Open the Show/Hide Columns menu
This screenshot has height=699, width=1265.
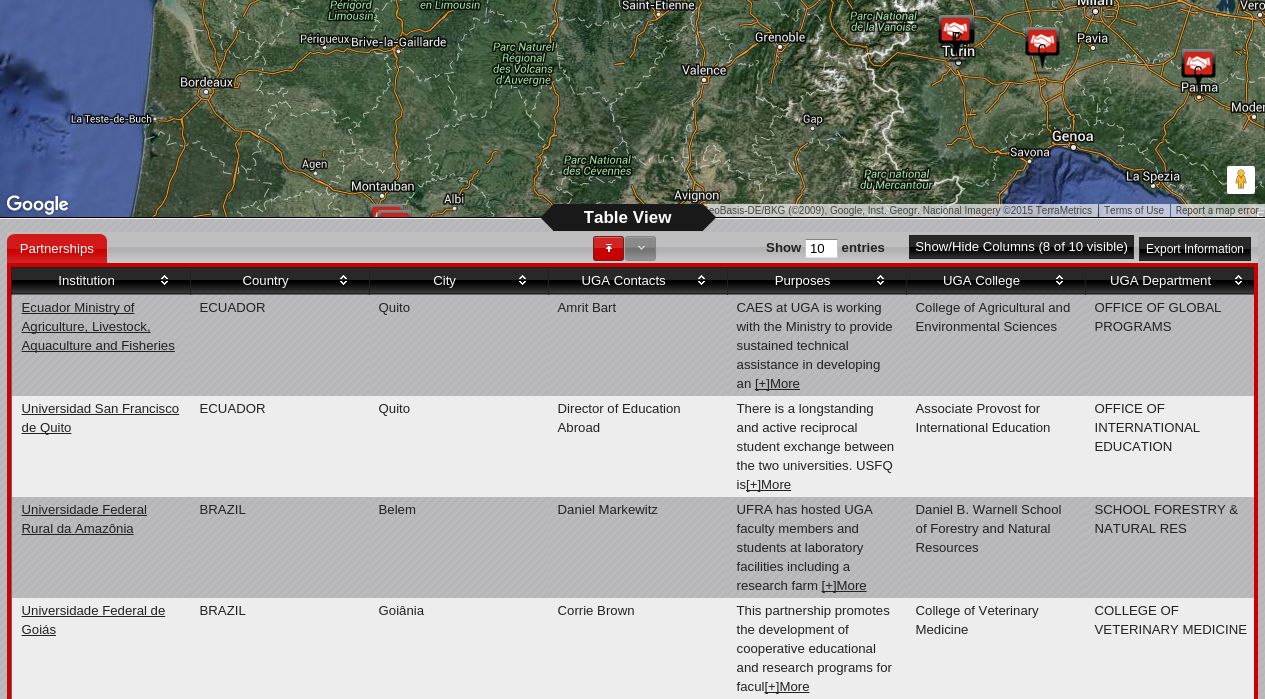tap(1021, 247)
